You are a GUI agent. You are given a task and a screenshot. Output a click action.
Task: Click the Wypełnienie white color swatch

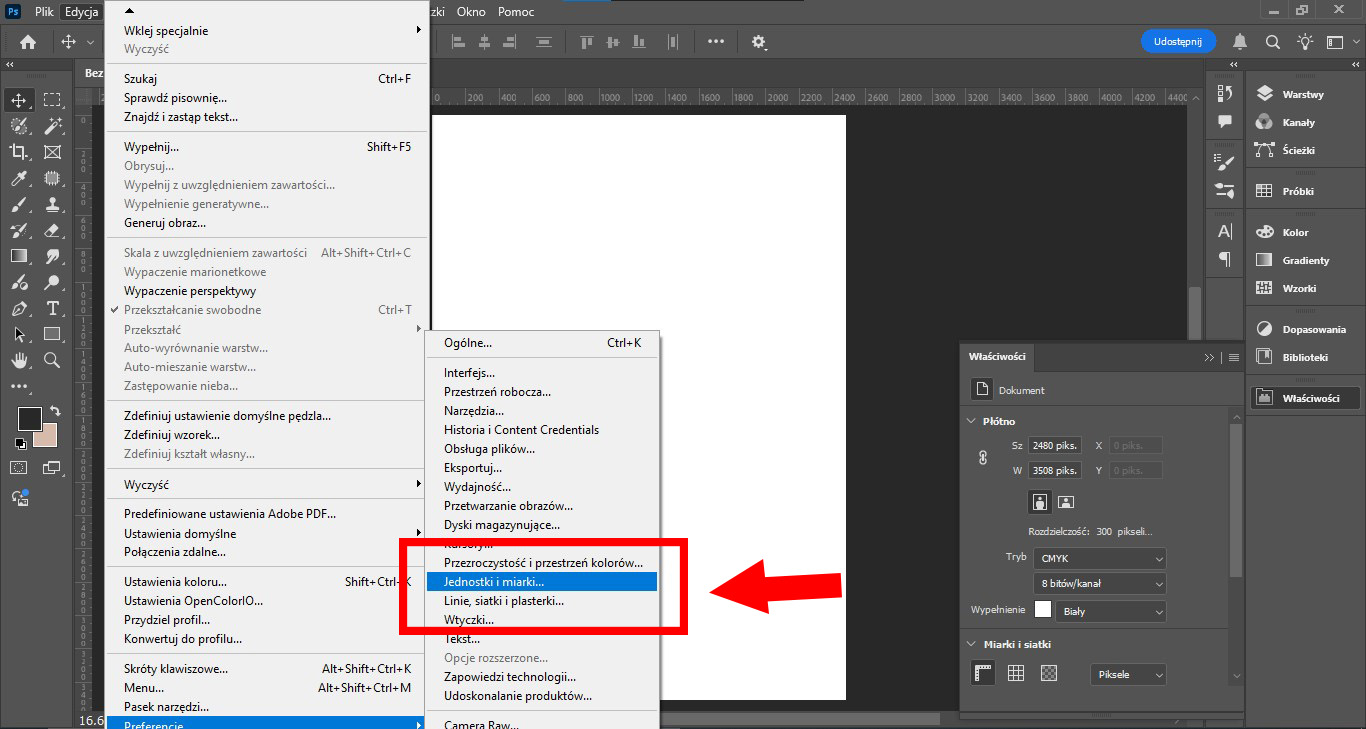tap(1043, 610)
